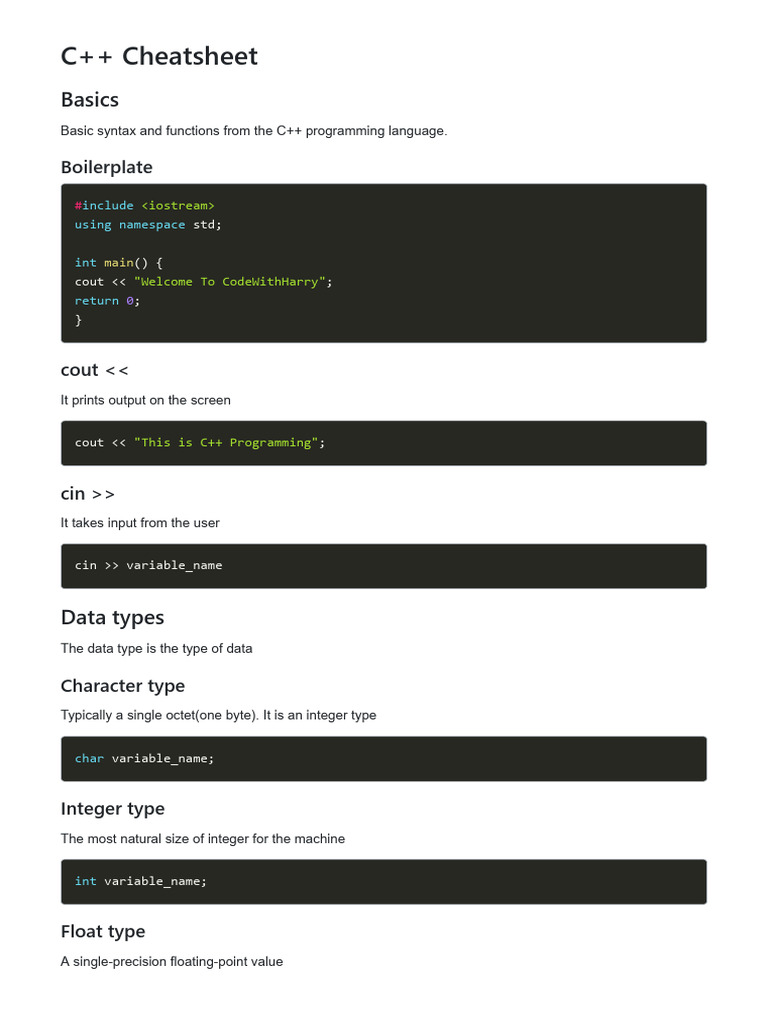Click the Character type heading
The image size is (768, 1024).
(123, 686)
